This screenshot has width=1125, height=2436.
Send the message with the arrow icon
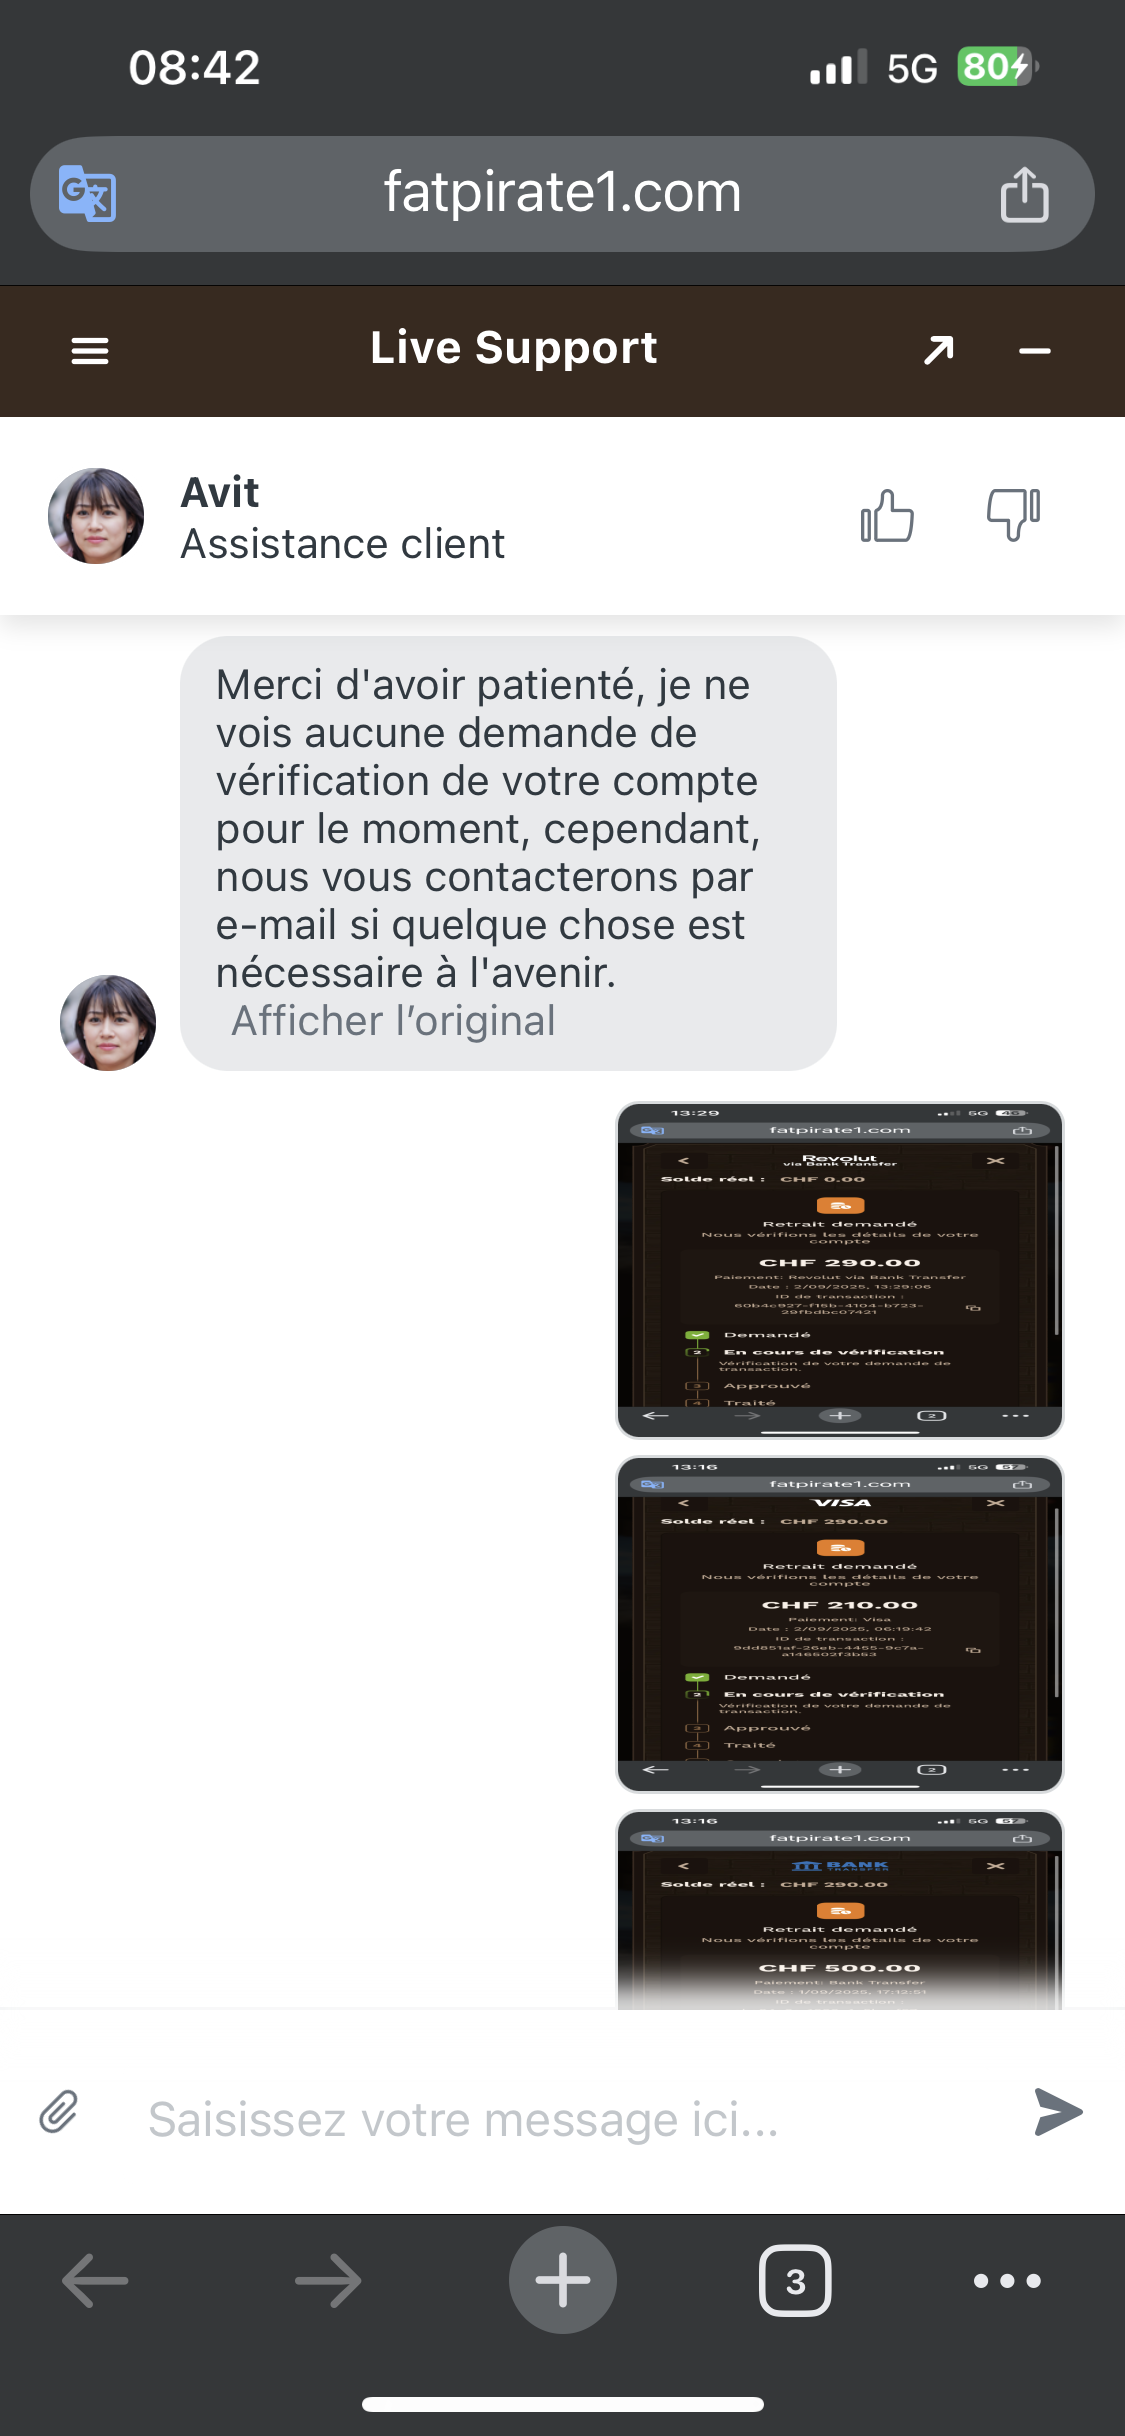click(1058, 2112)
